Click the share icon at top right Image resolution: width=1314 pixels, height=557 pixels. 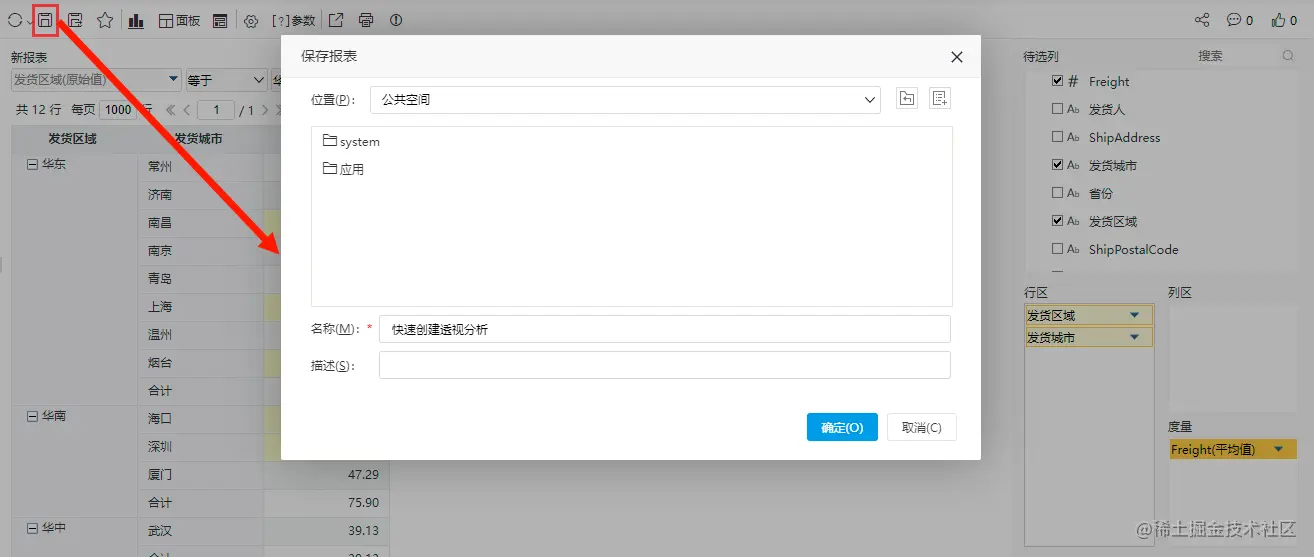tap(1202, 20)
